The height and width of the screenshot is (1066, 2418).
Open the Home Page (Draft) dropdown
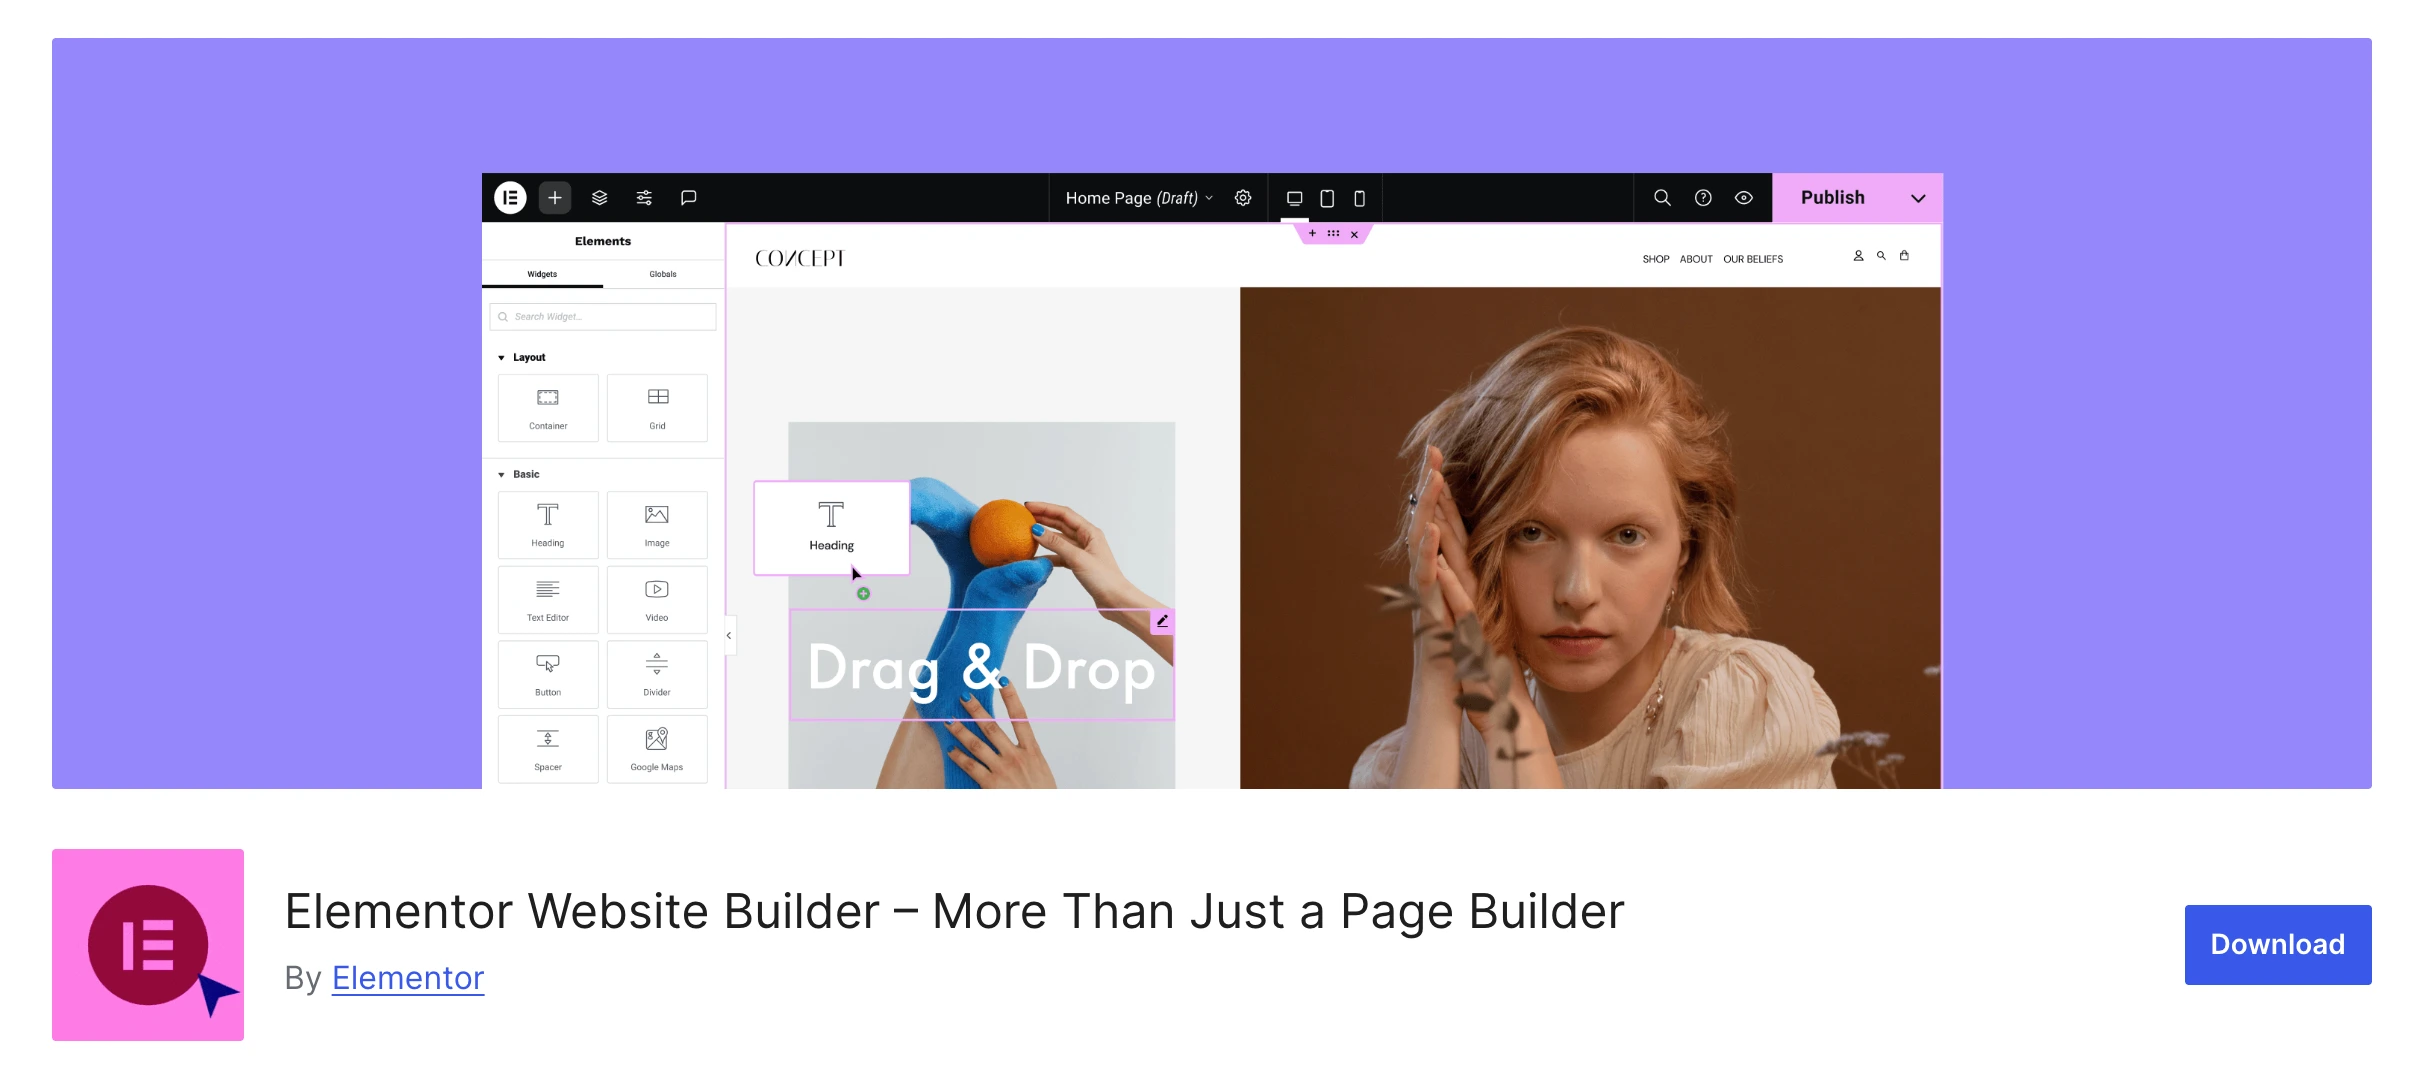(1138, 198)
